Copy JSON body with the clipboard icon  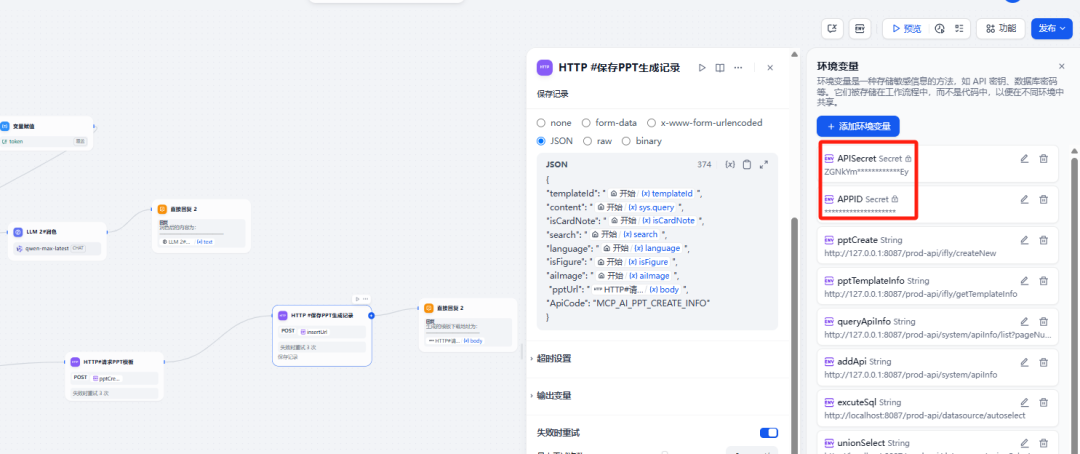pyautogui.click(x=747, y=165)
